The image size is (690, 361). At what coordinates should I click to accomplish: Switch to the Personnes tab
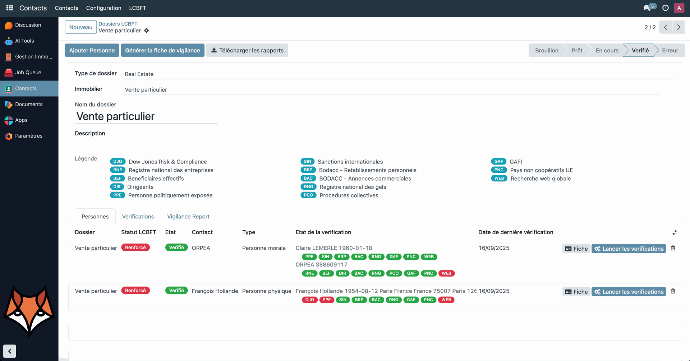point(95,217)
